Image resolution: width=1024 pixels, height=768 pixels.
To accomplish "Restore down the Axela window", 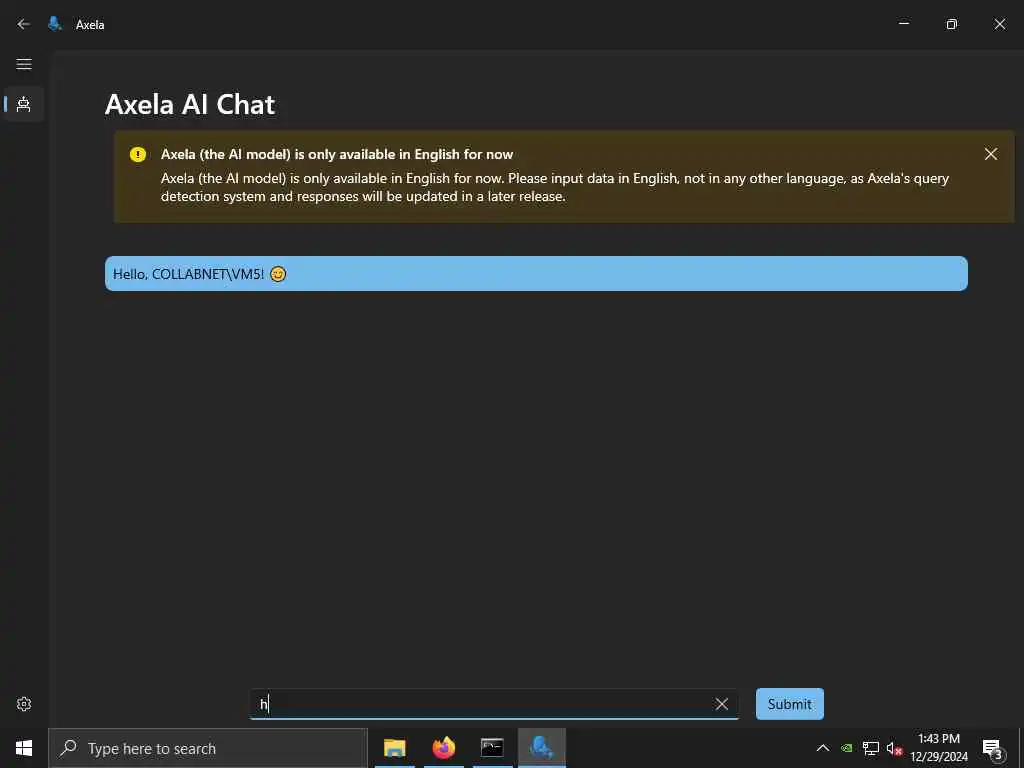I will coord(952,24).
